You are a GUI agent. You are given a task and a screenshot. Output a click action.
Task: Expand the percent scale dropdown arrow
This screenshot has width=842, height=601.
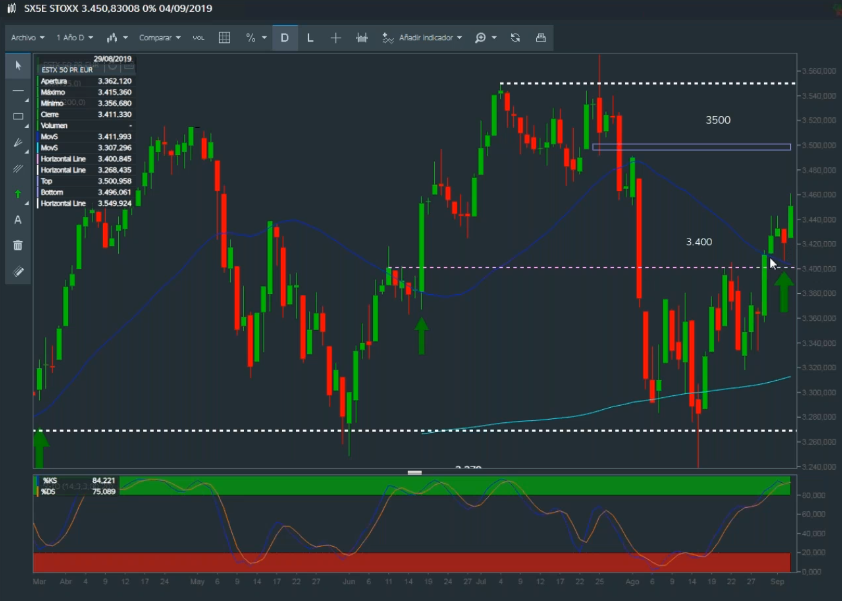[264, 38]
